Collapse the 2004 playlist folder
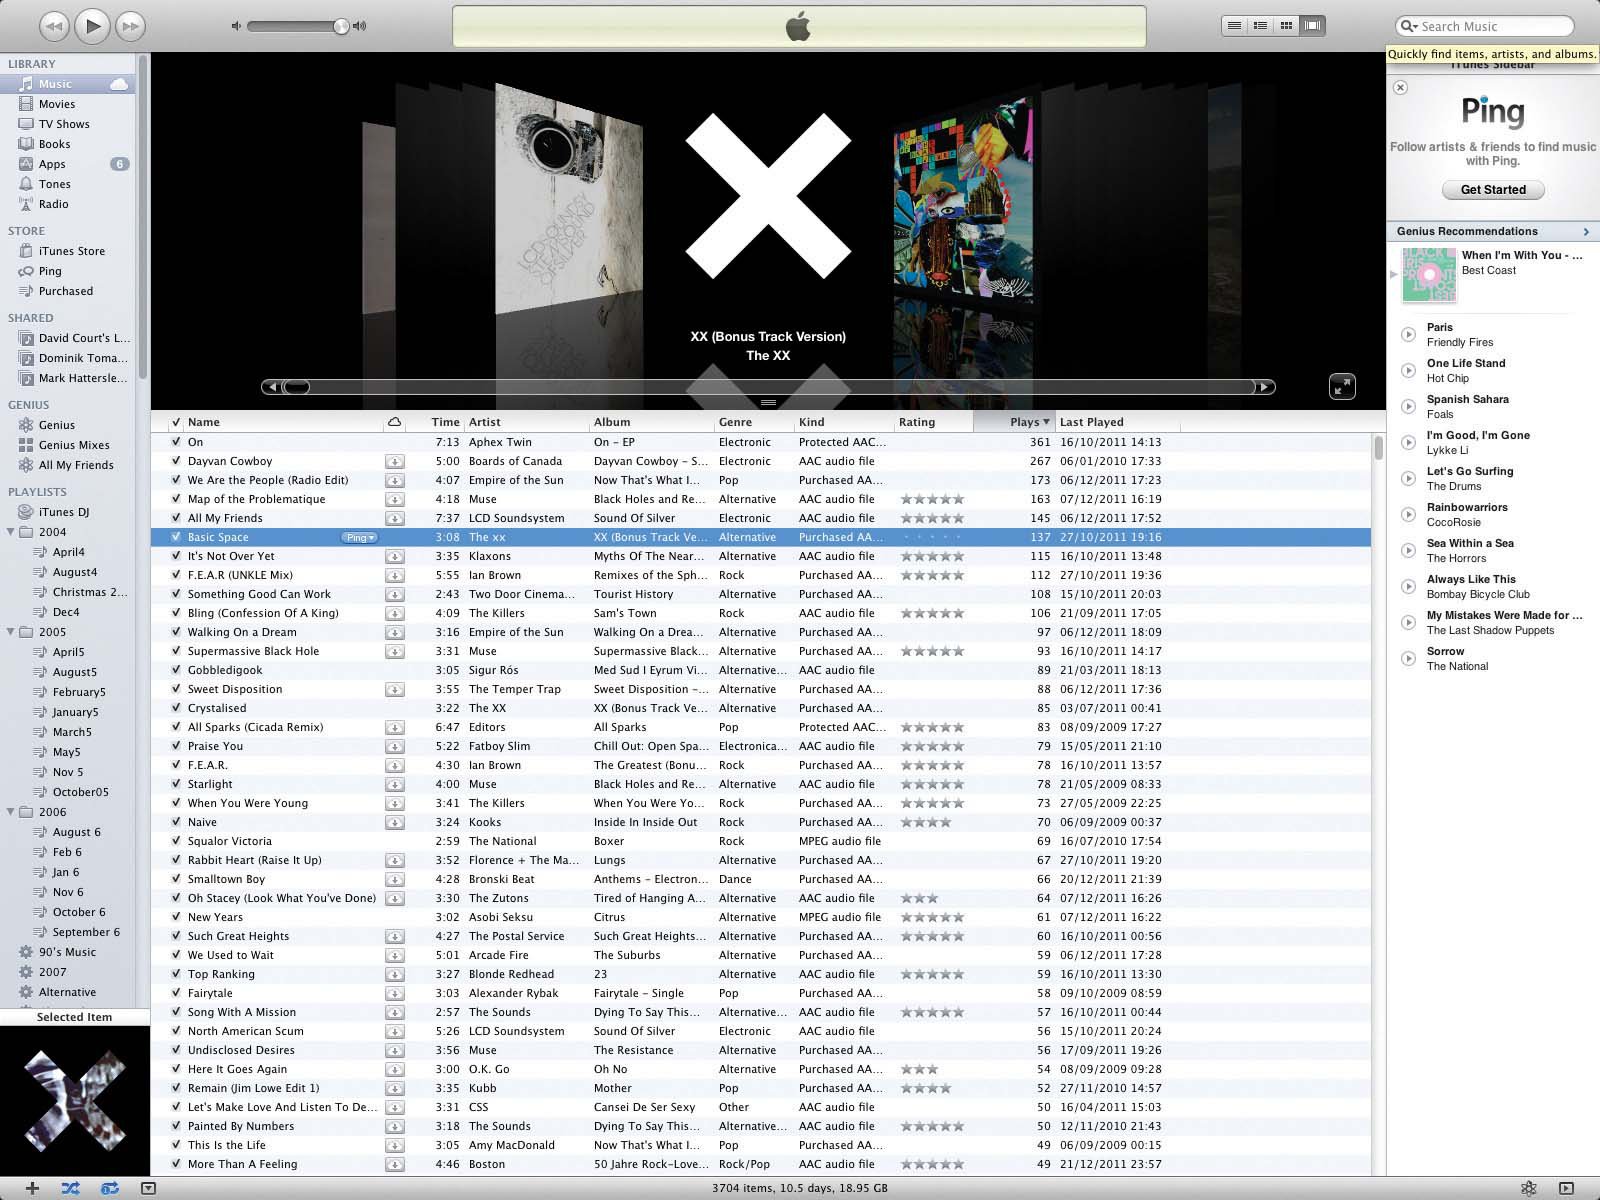Viewport: 1600px width, 1200px height. pos(11,532)
